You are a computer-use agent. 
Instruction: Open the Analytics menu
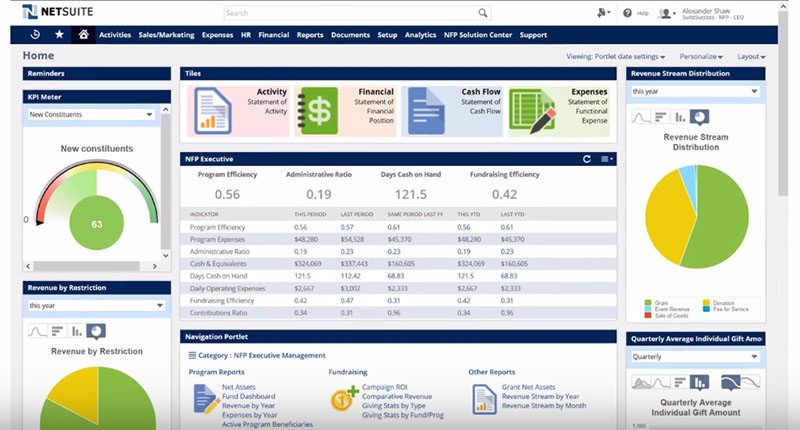tap(420, 35)
